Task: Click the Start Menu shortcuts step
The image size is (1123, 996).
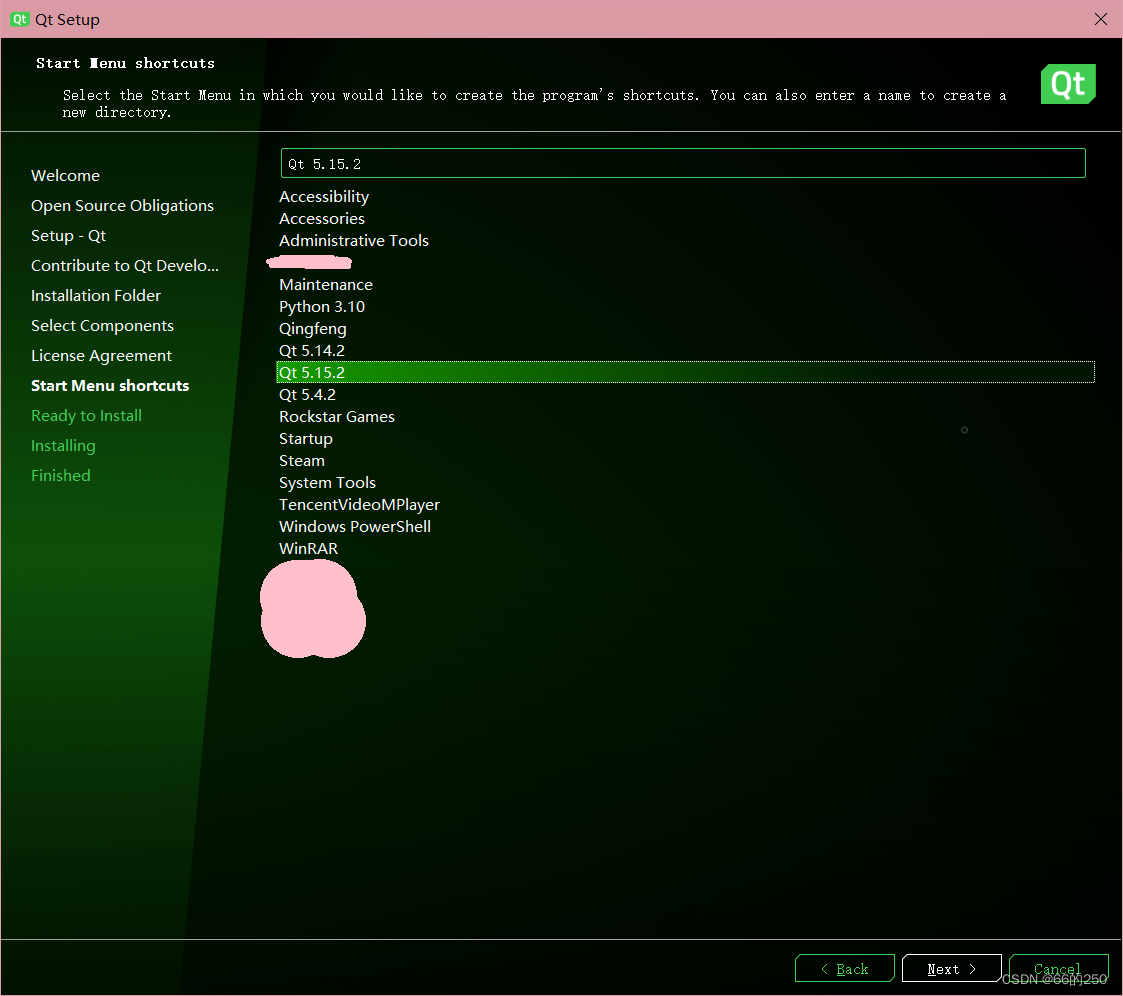Action: tap(110, 385)
